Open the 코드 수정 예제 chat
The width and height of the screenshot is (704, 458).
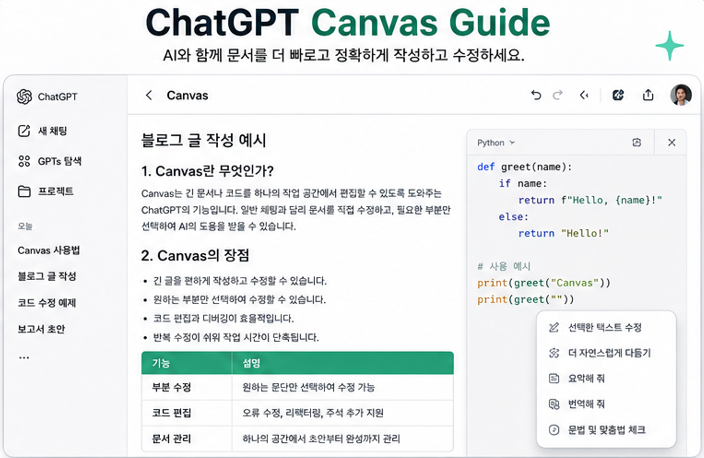coord(47,303)
